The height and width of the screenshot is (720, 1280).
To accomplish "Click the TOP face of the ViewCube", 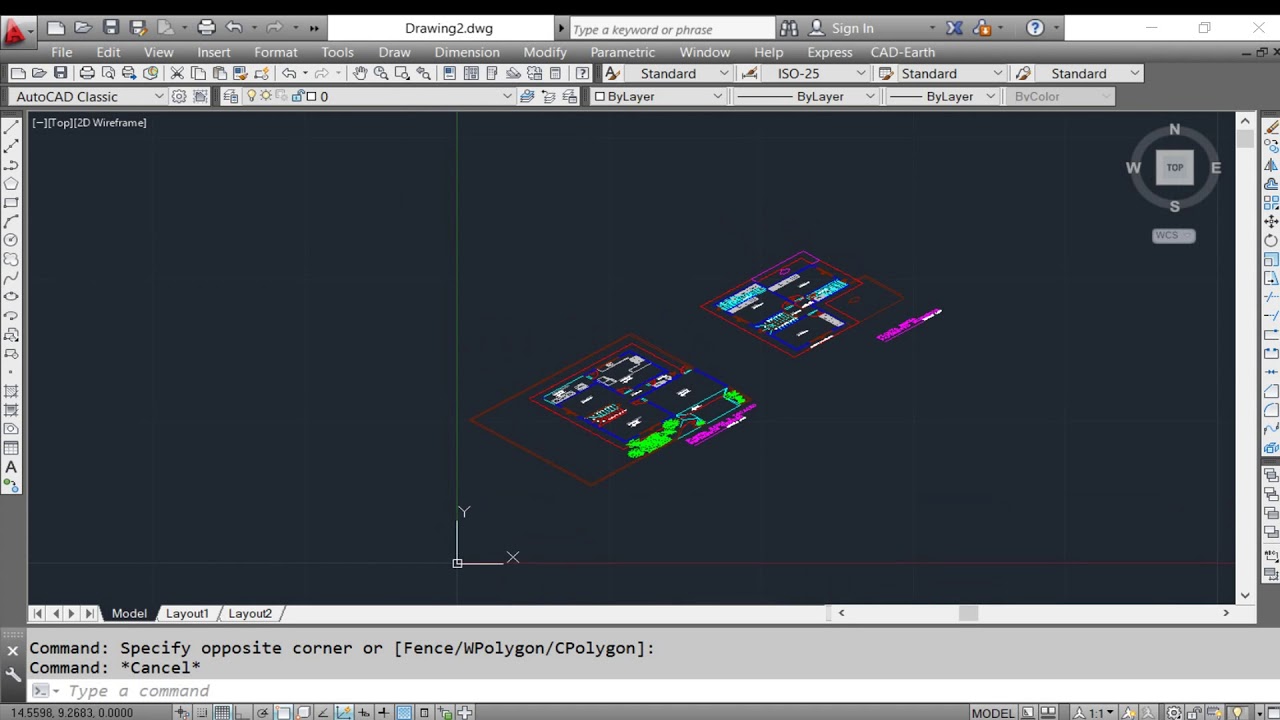I will [x=1175, y=168].
